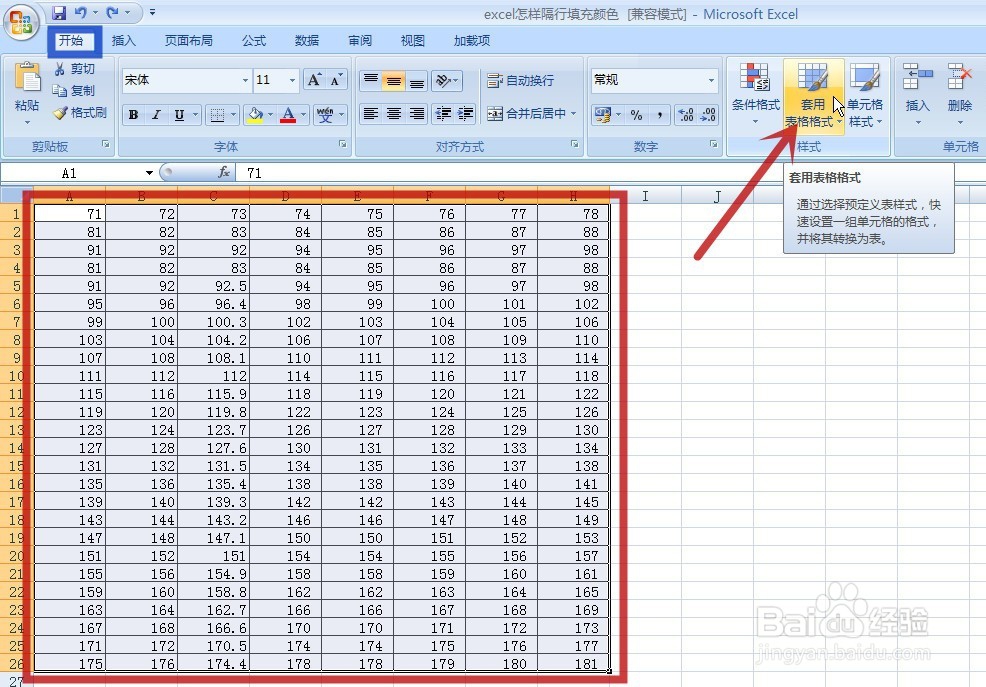Switch to the 审阅 tab
This screenshot has height=687, width=986.
pos(360,40)
